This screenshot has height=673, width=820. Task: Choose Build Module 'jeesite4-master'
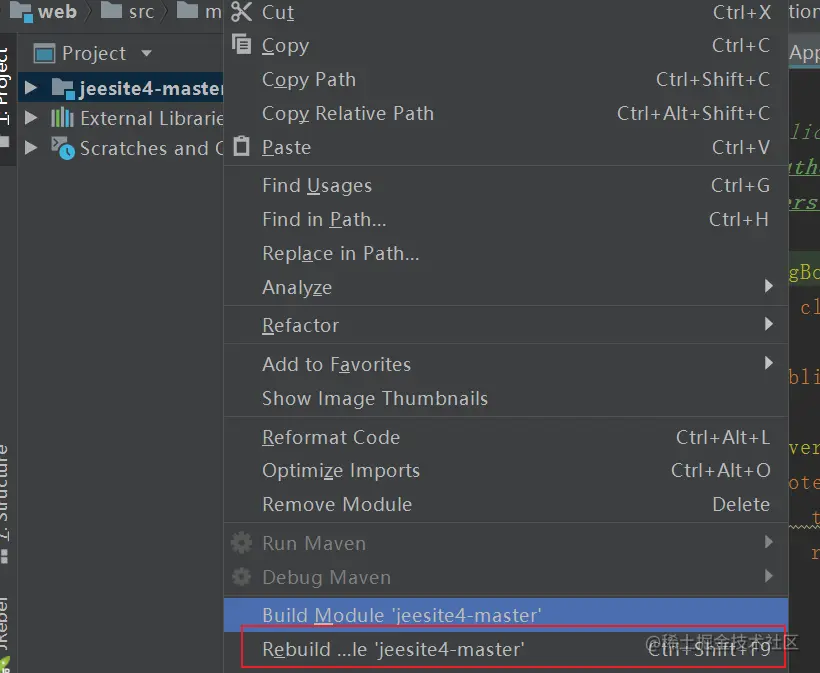(506, 615)
